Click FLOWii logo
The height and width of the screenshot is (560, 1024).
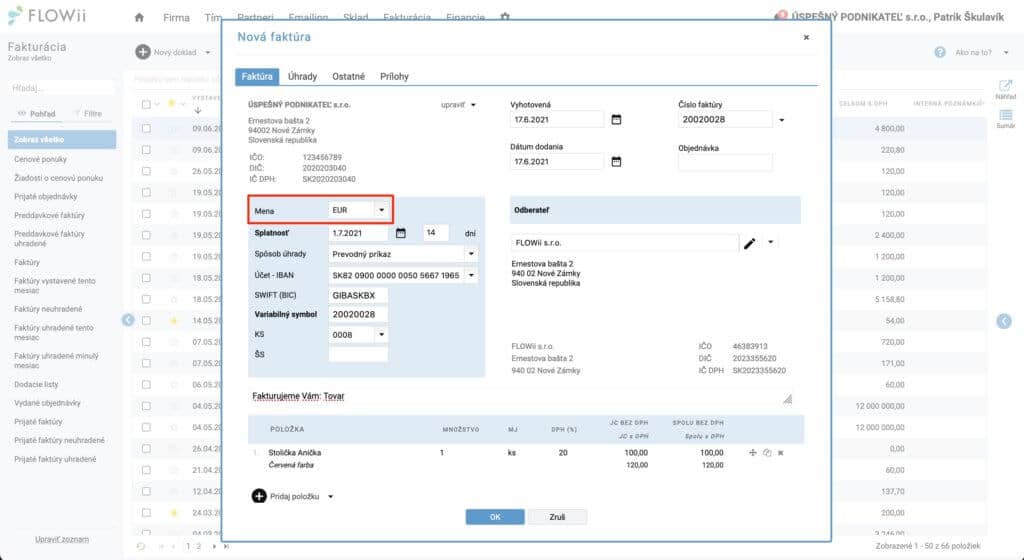[x=47, y=16]
